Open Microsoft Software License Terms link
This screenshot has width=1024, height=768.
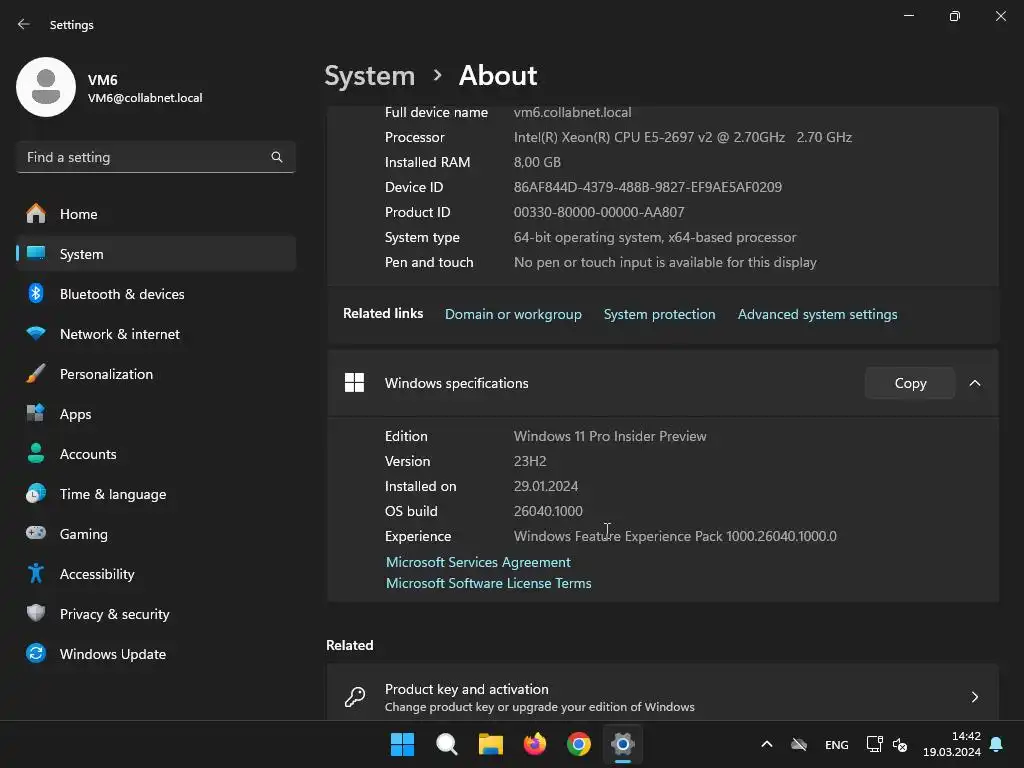(x=488, y=583)
